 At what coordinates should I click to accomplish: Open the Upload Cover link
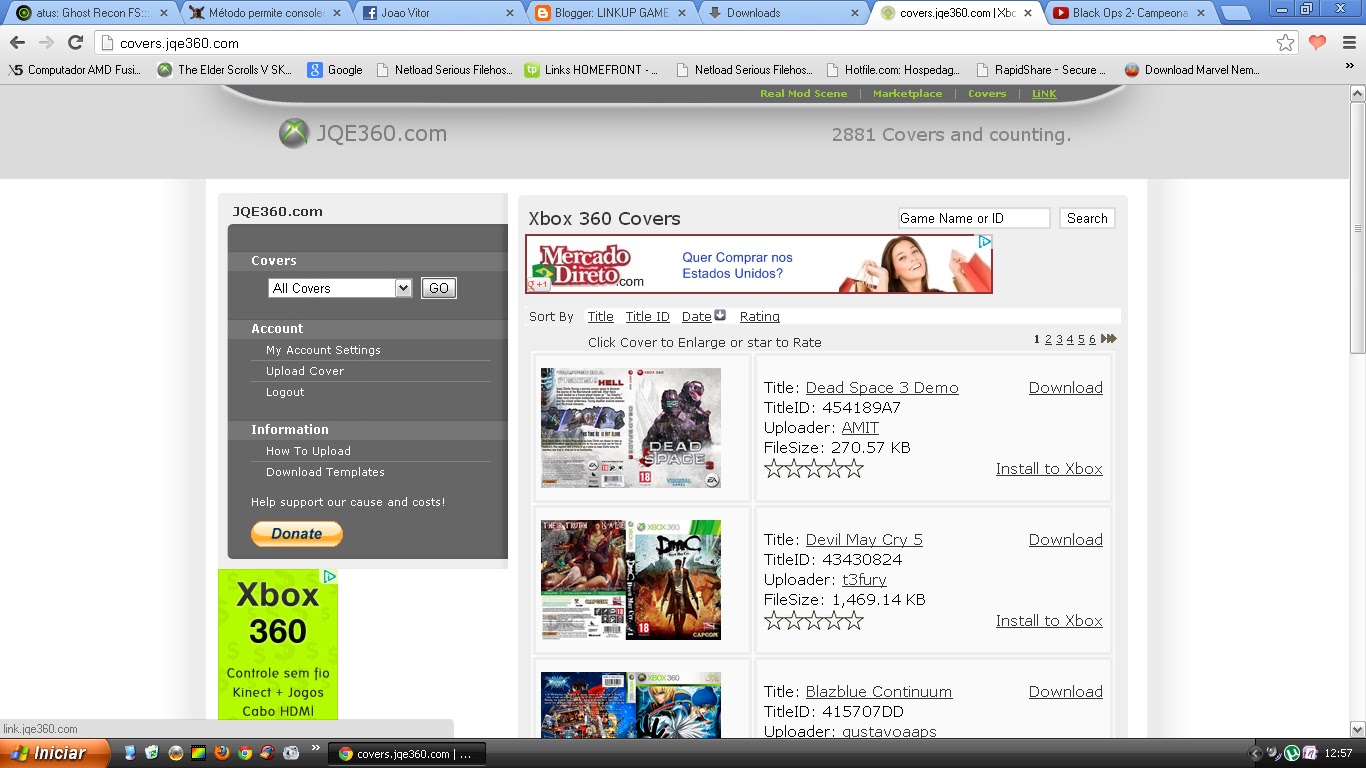[x=305, y=371]
